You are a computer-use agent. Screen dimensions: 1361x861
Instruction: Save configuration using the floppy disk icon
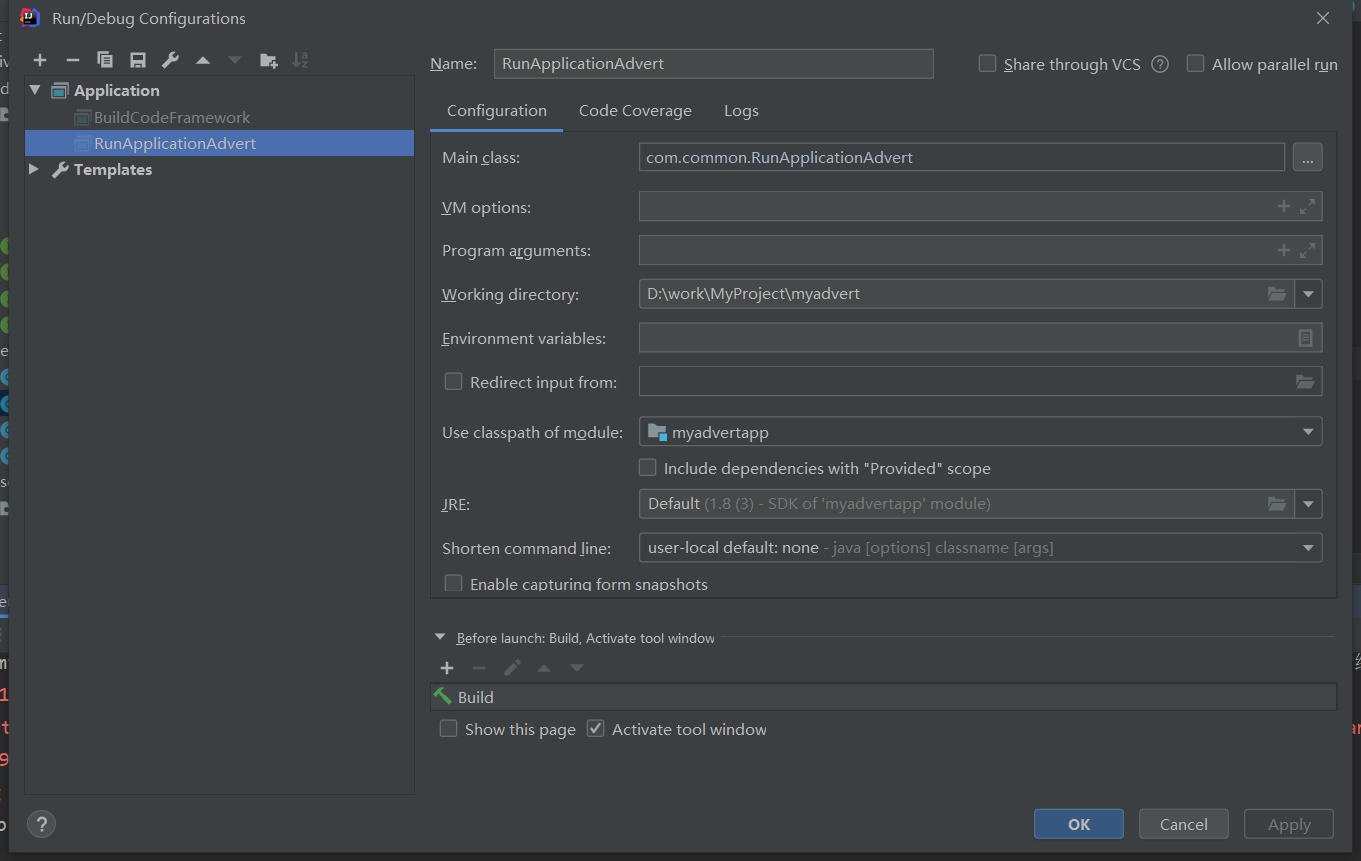(x=138, y=61)
